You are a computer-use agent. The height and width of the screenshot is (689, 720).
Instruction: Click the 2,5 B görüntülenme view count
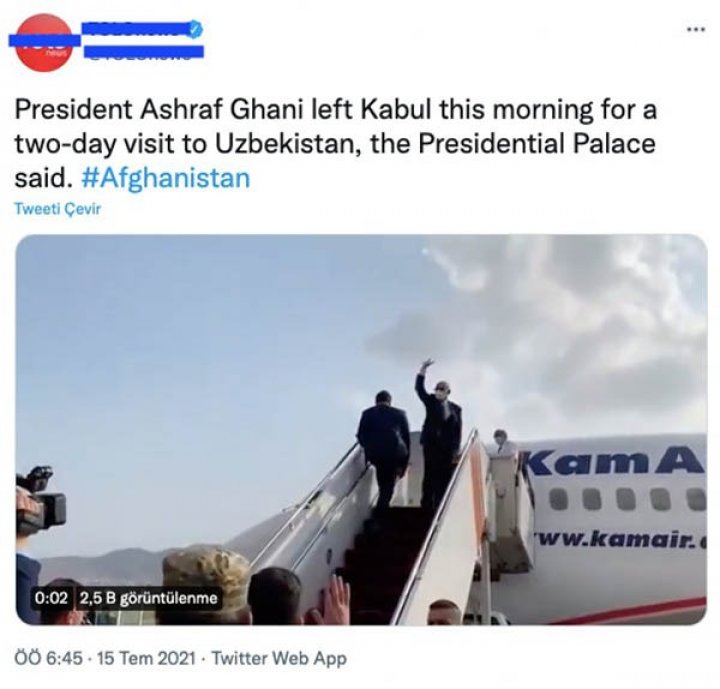pos(148,598)
